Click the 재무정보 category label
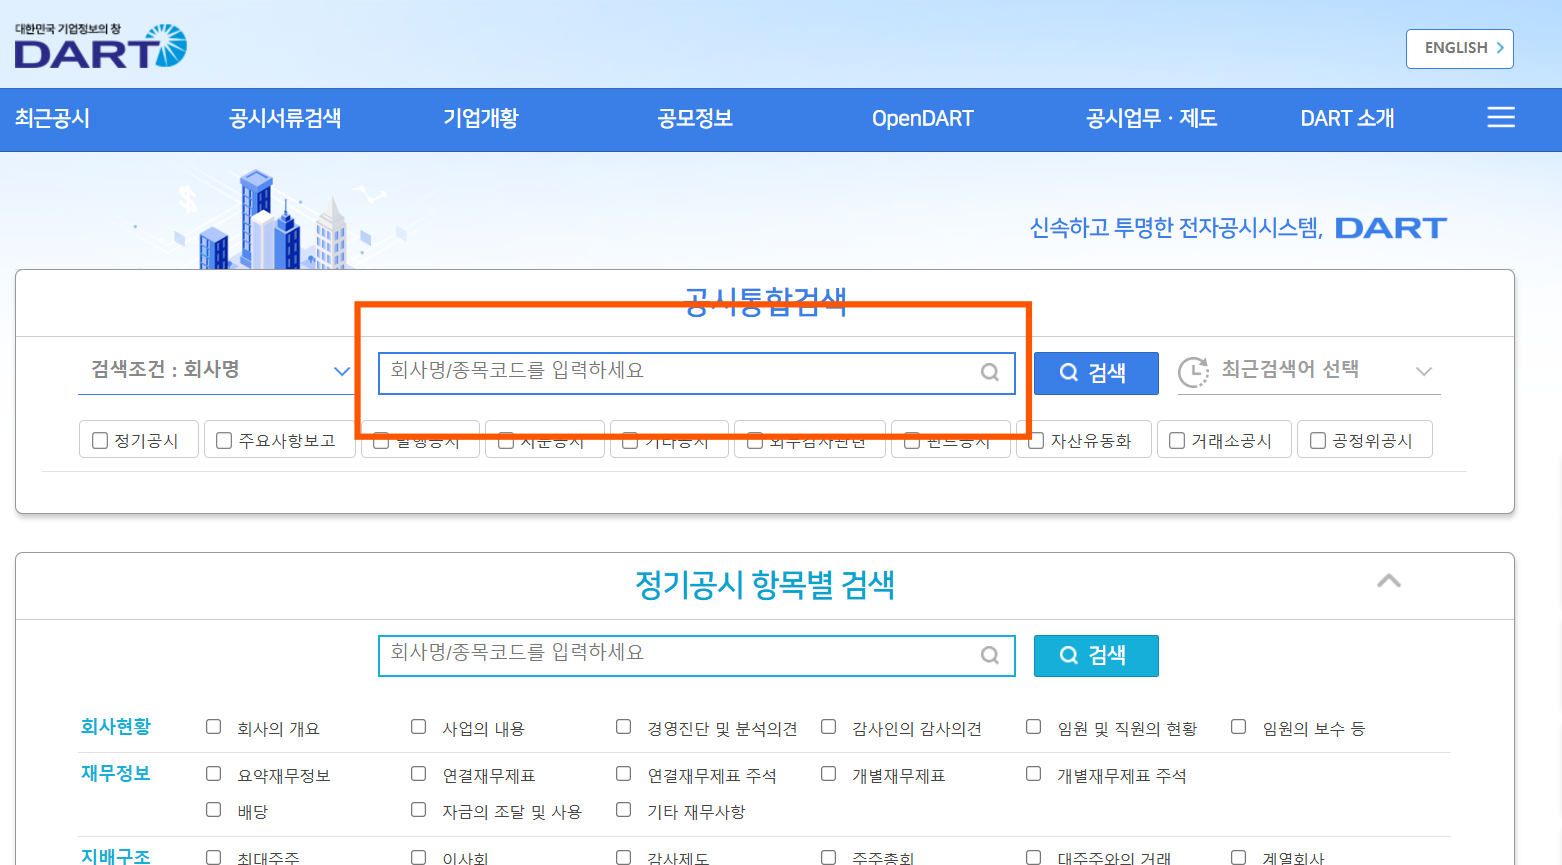 click(x=116, y=774)
